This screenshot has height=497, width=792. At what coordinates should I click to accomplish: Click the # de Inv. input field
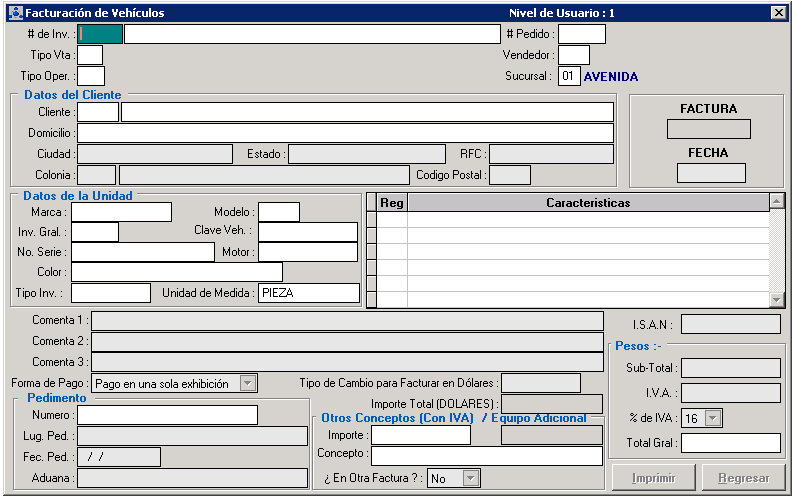coord(100,34)
